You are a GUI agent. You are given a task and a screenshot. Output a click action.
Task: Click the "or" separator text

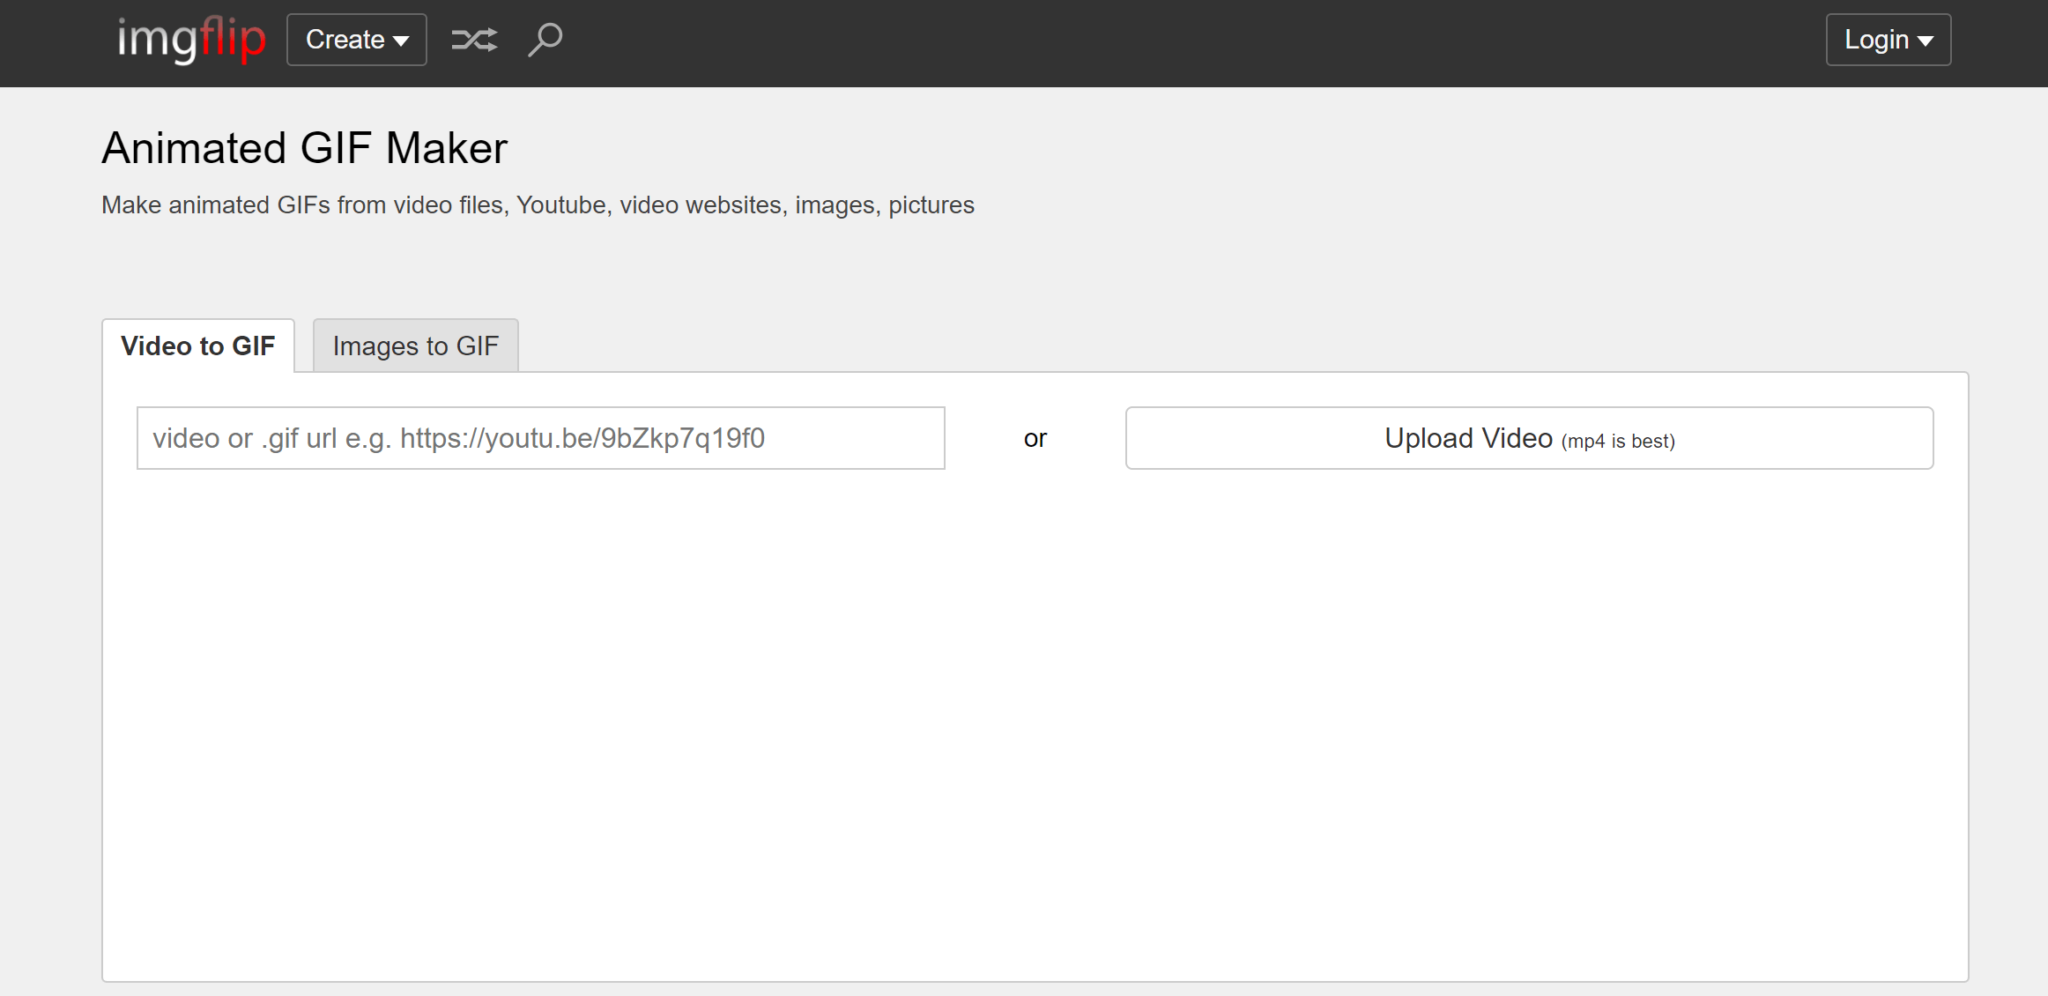coord(1035,438)
